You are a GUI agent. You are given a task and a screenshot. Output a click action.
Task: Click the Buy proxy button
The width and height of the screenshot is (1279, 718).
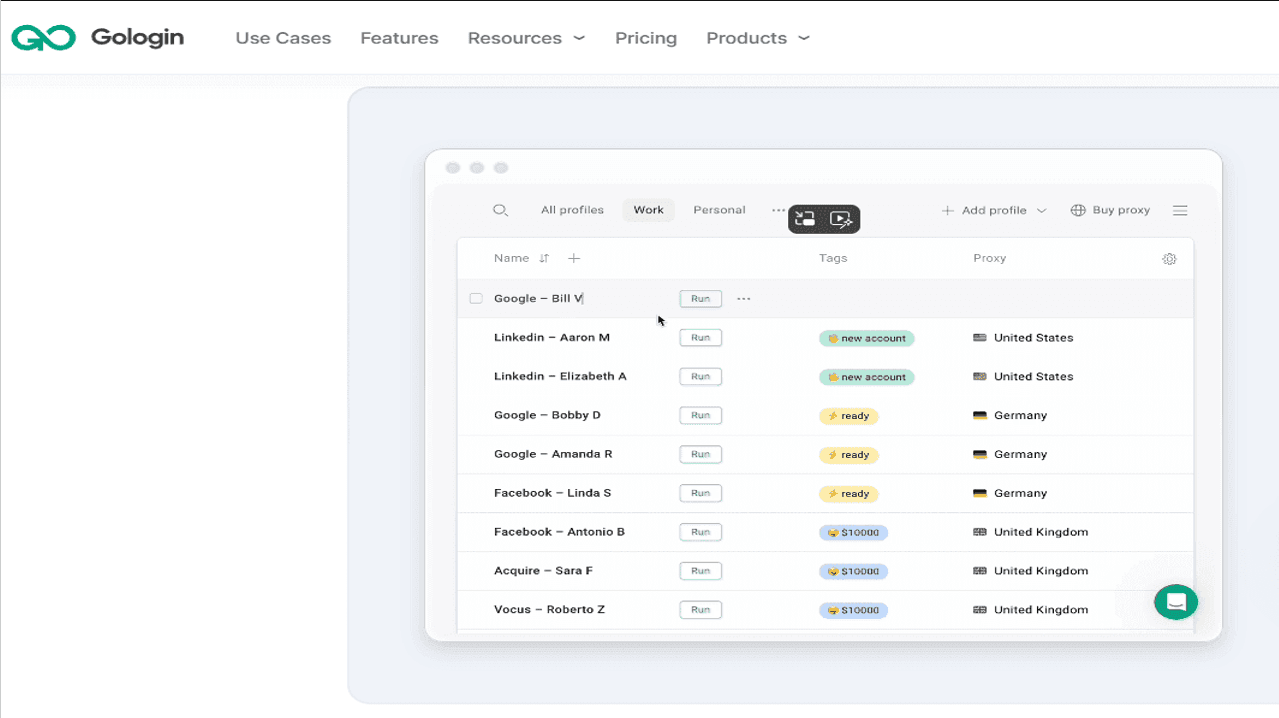tap(1110, 210)
